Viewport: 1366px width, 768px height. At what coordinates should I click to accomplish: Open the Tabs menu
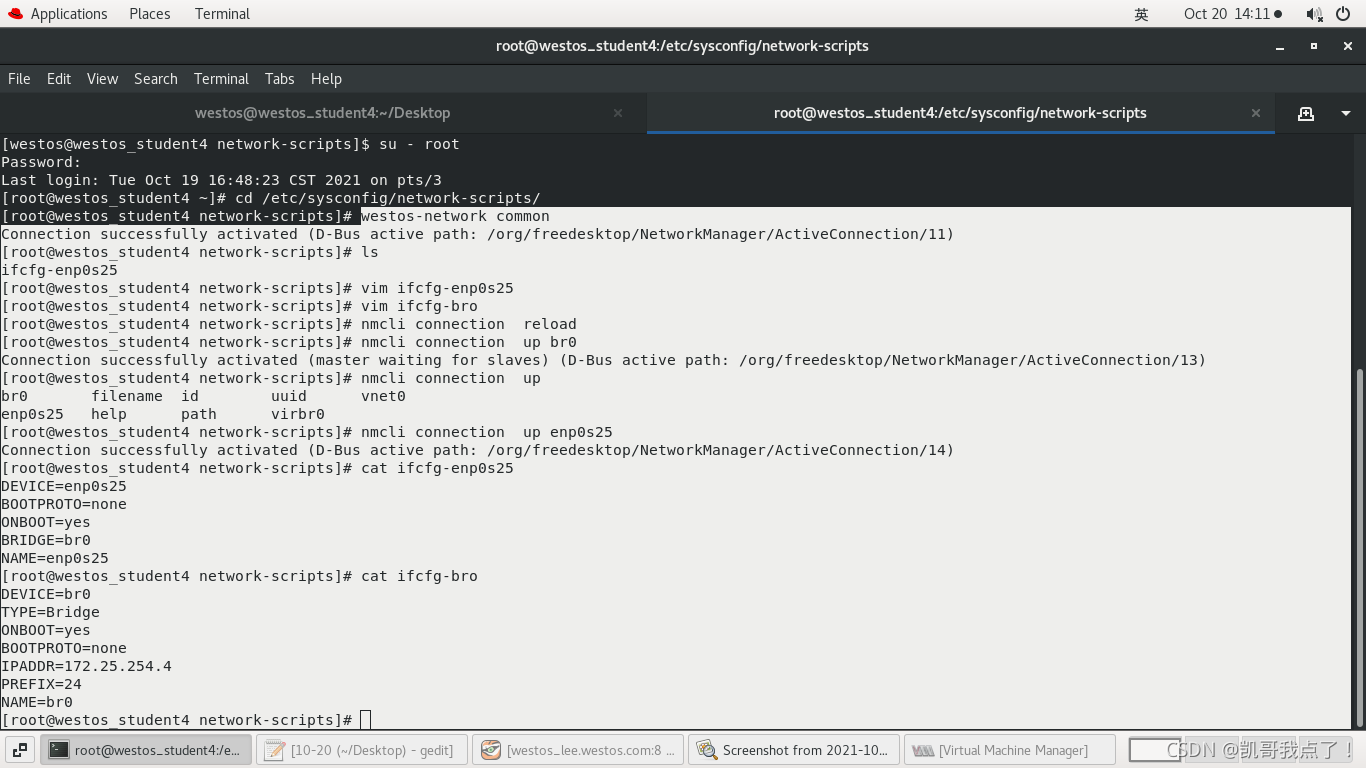click(279, 79)
